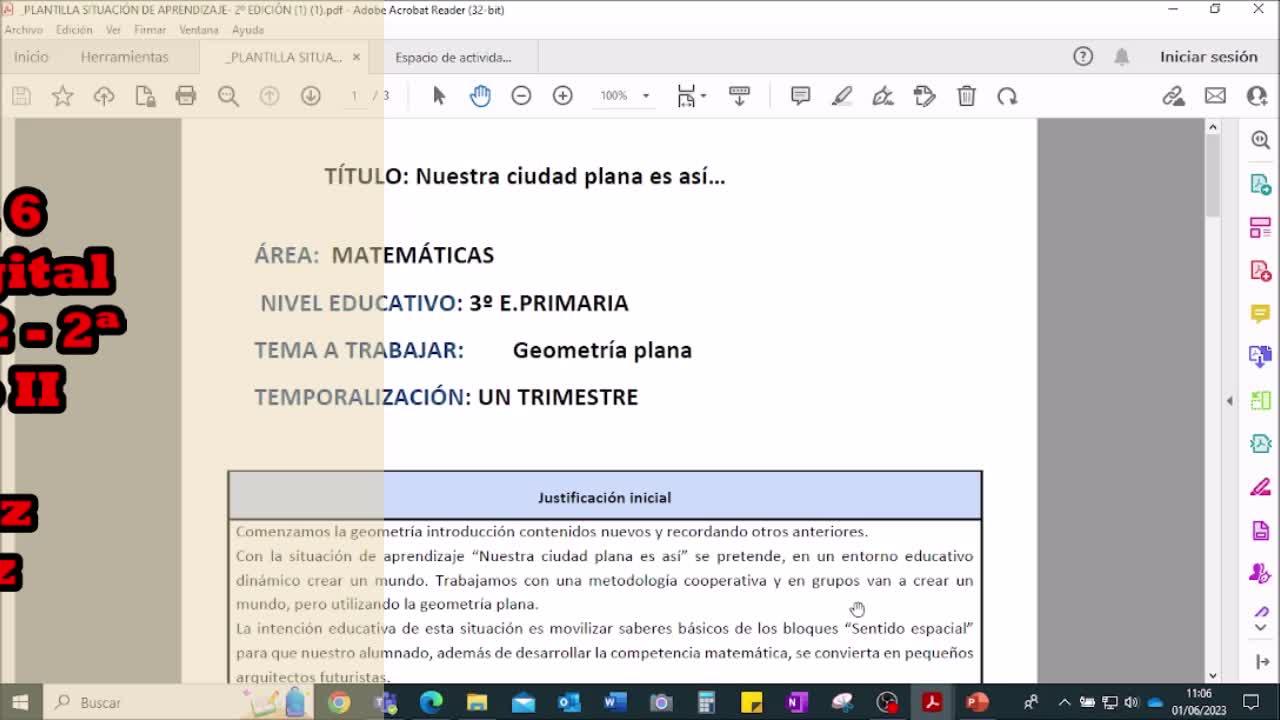
Task: Switch to the Herramientas tab
Action: [x=125, y=57]
